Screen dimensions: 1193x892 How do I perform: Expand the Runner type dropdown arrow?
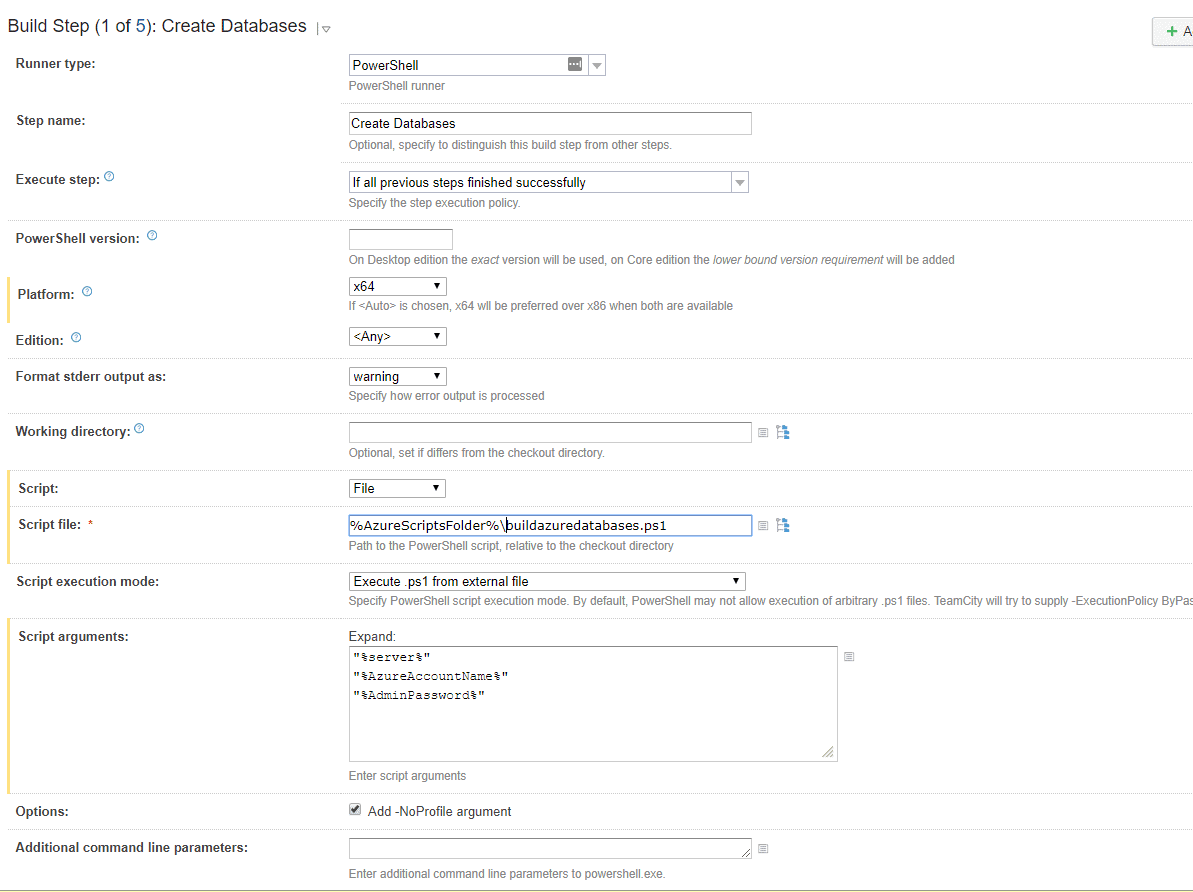tap(597, 65)
